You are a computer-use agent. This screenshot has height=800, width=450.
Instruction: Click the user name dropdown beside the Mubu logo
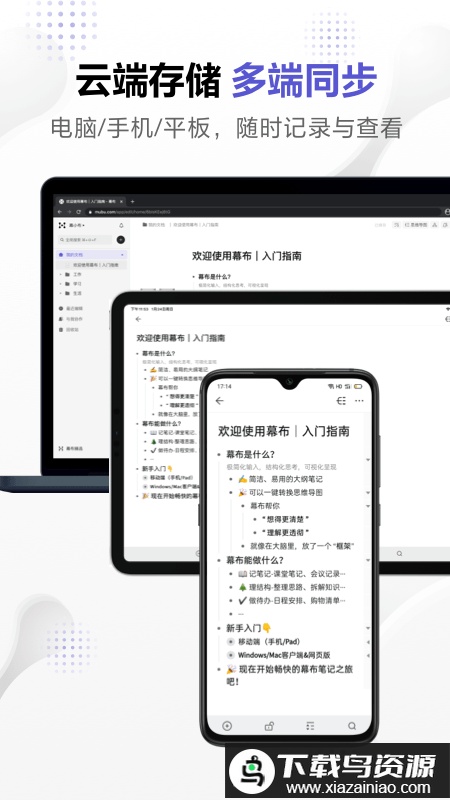pyautogui.click(x=77, y=225)
